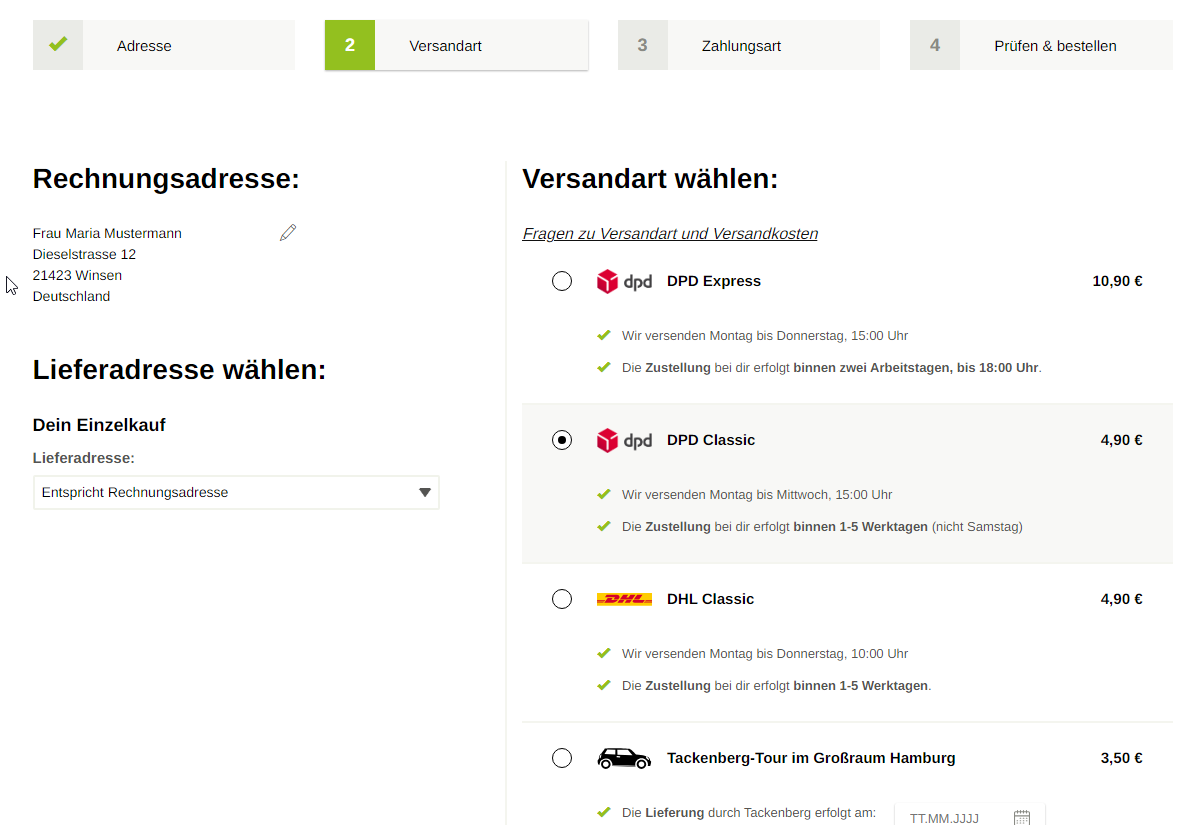Image resolution: width=1194 pixels, height=825 pixels.
Task: Click step number 2 green badge
Action: tap(350, 45)
